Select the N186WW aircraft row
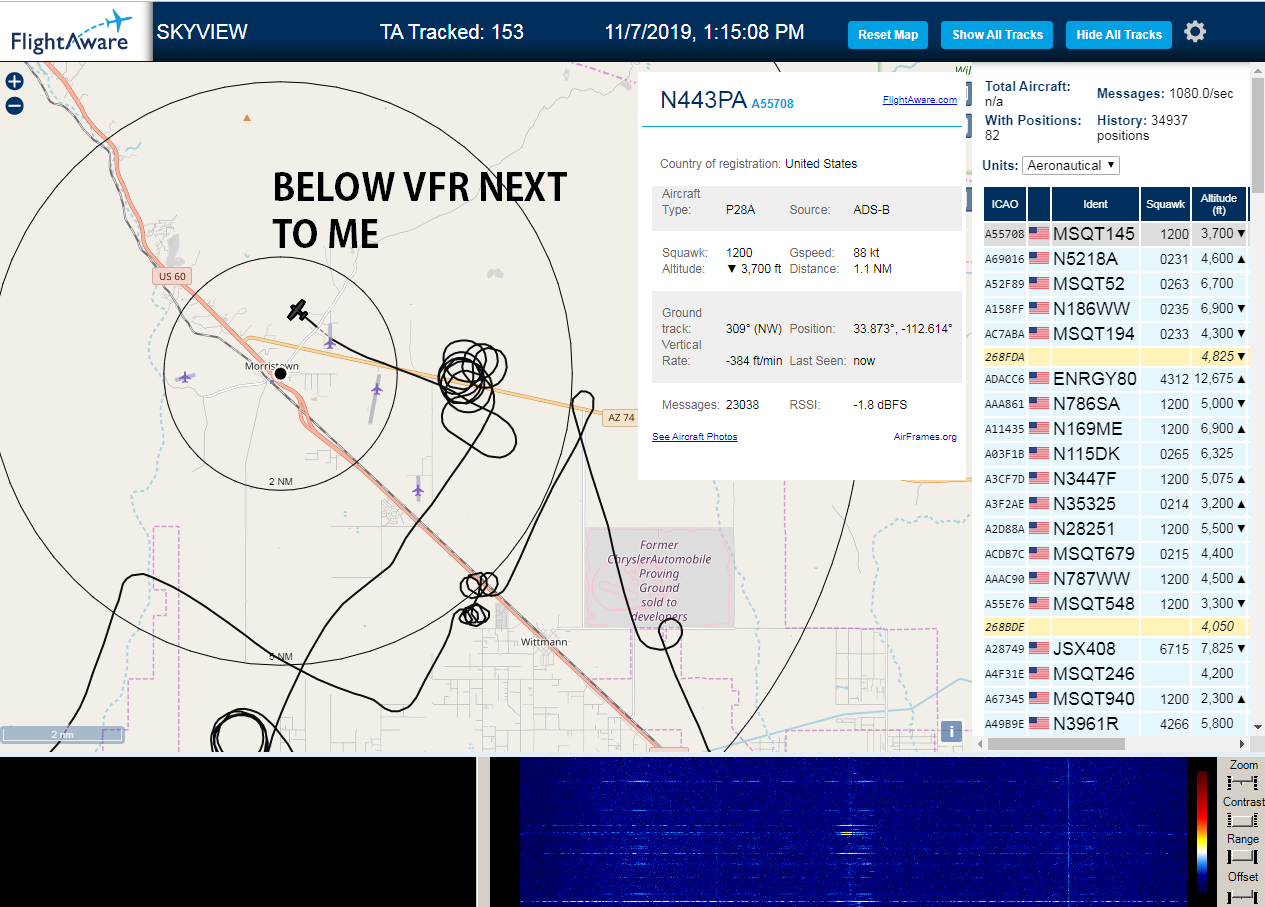Image resolution: width=1265 pixels, height=907 pixels. [1117, 309]
